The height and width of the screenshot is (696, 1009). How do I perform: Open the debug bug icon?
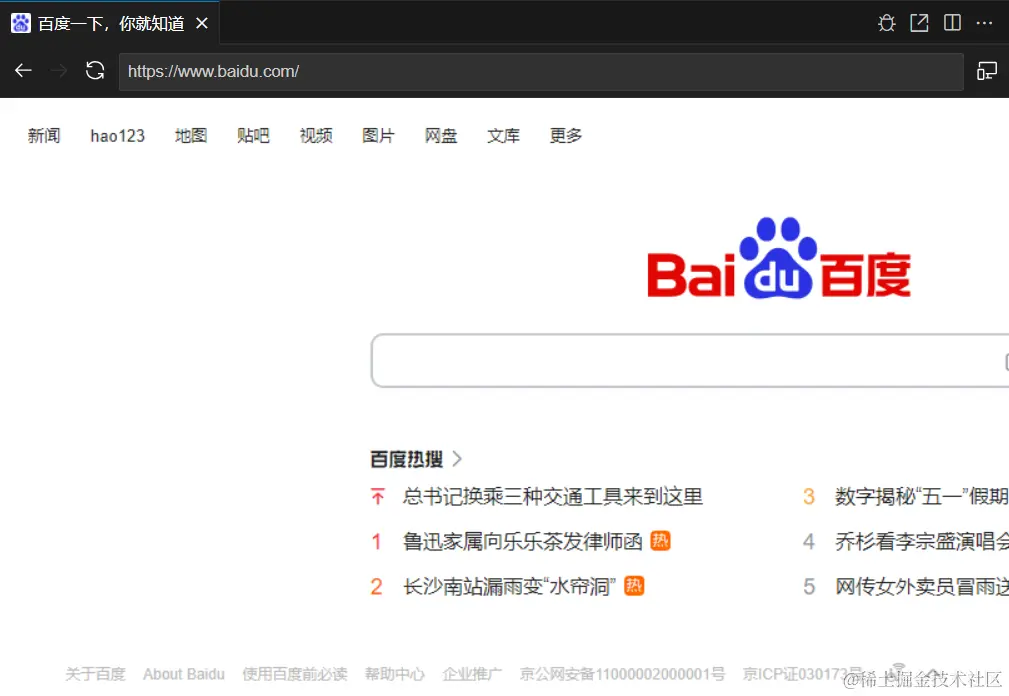click(887, 24)
